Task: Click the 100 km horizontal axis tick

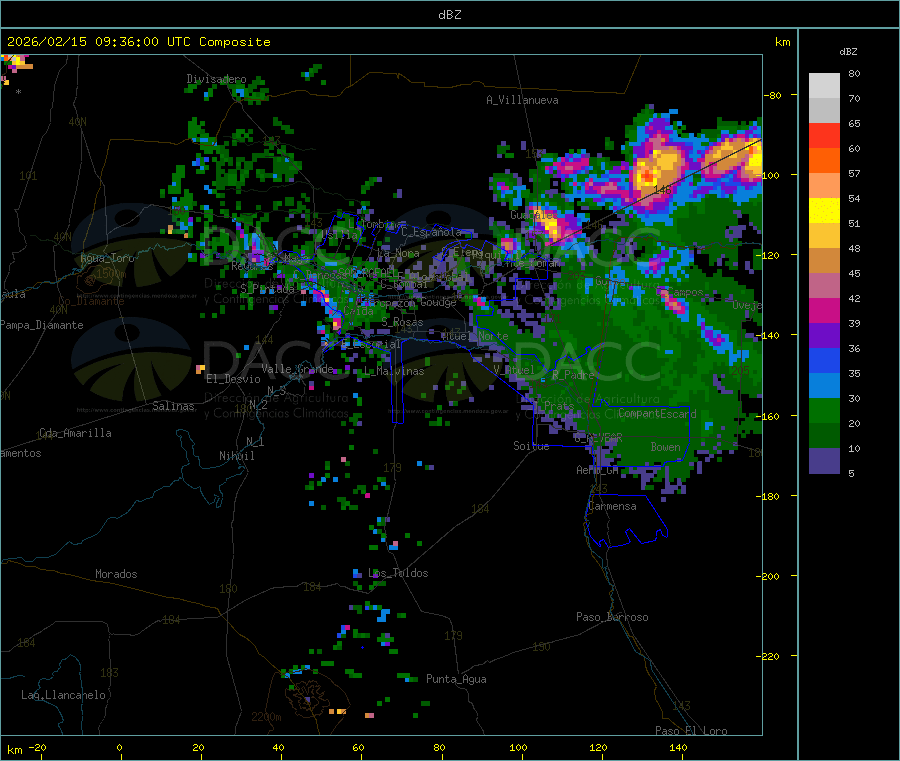Action: [518, 748]
